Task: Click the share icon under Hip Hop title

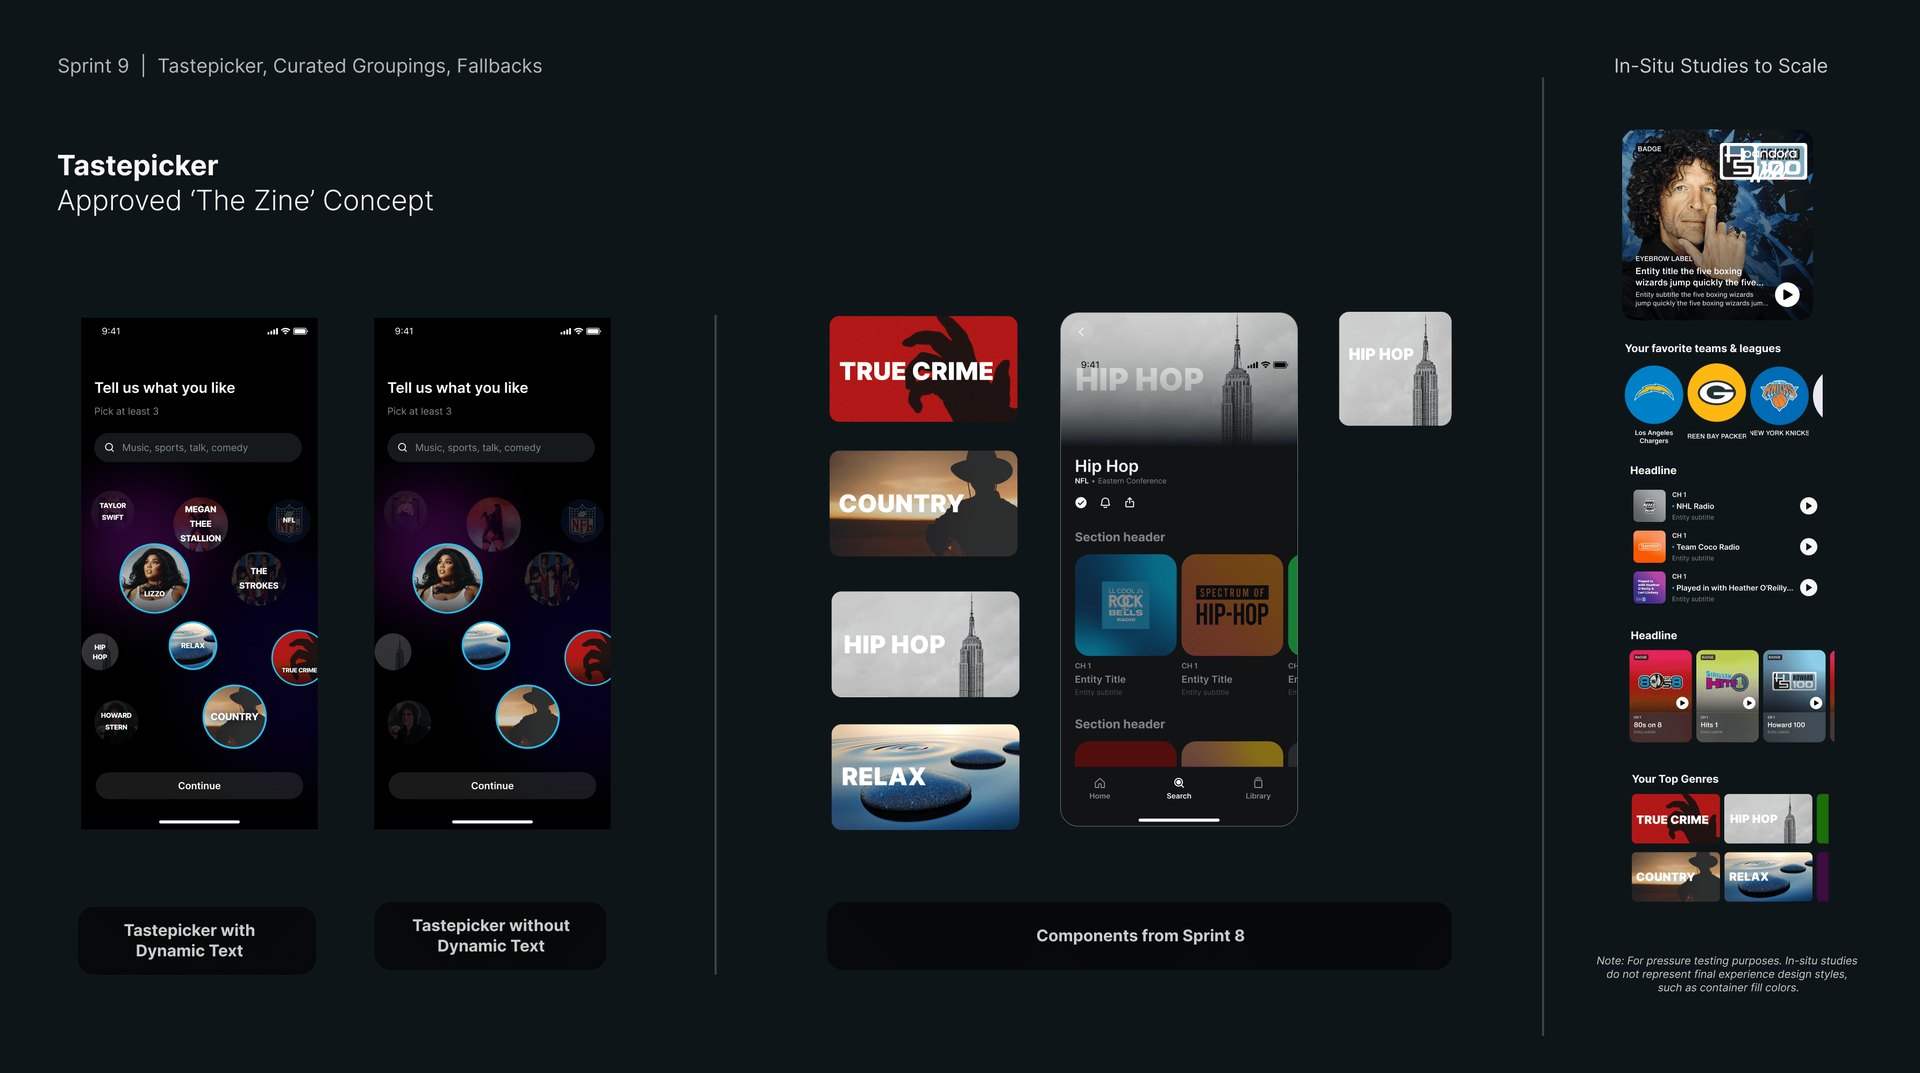Action: click(x=1130, y=503)
